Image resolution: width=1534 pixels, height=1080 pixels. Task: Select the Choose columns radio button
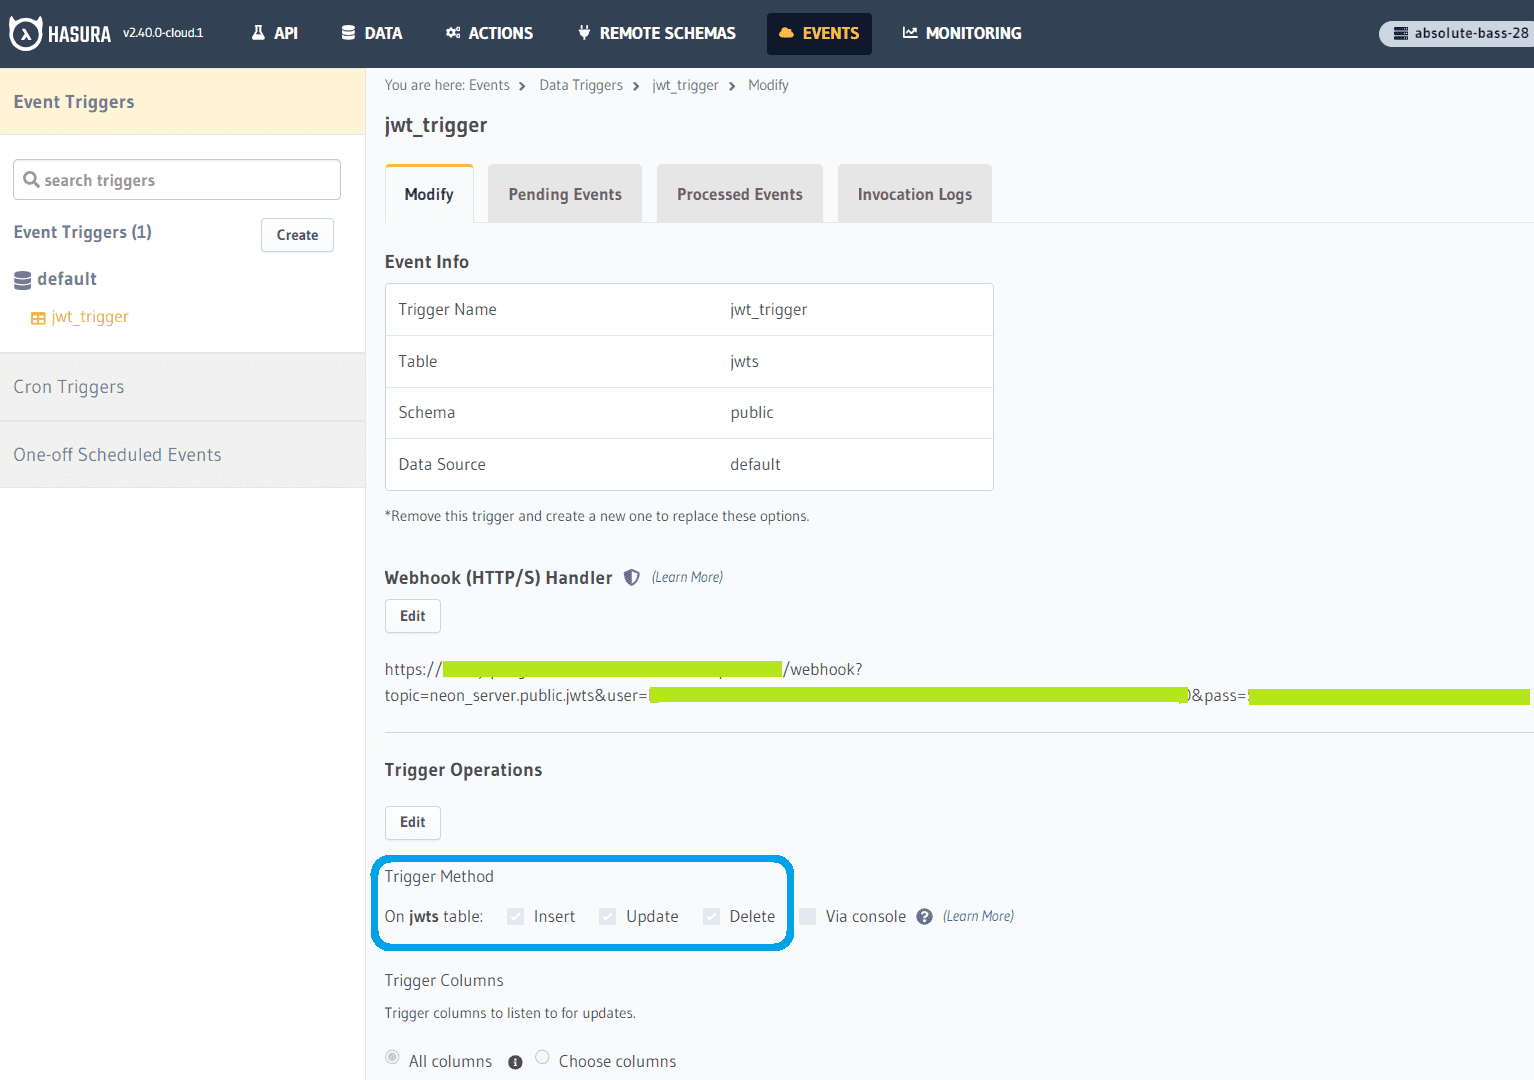click(542, 1057)
